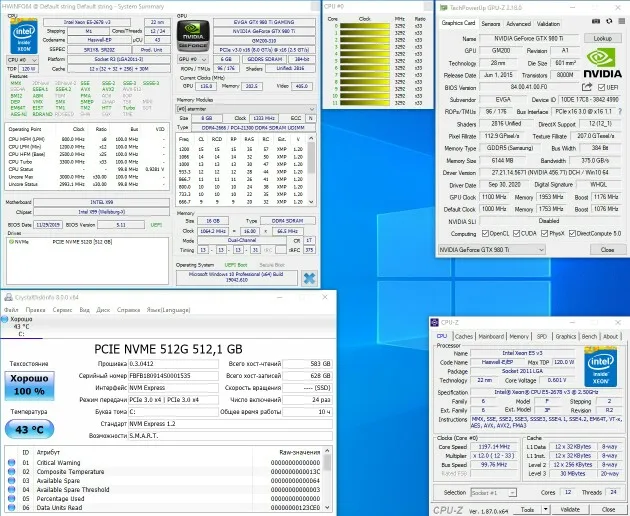Click the firmware field 0.3.0412
Screen dimensions: 630x516
click(x=173, y=364)
